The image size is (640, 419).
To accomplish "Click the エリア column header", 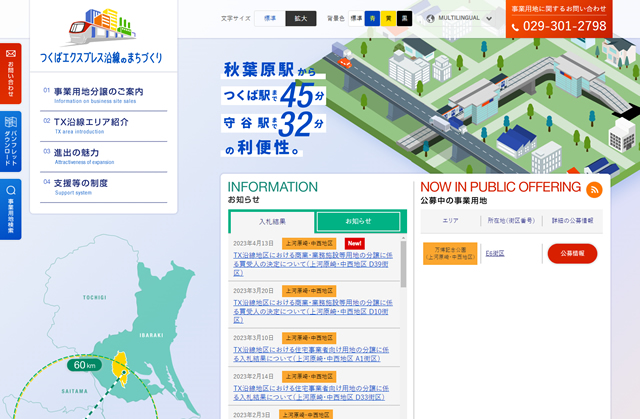I will 450,221.
